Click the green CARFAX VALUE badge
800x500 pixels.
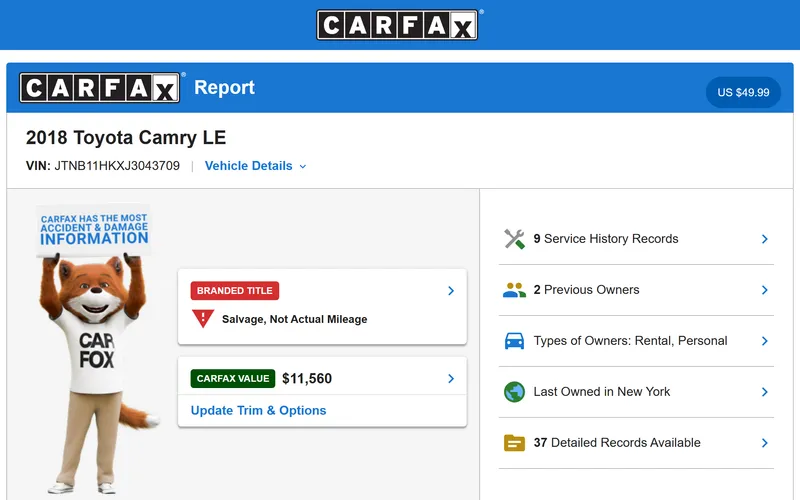click(x=233, y=379)
